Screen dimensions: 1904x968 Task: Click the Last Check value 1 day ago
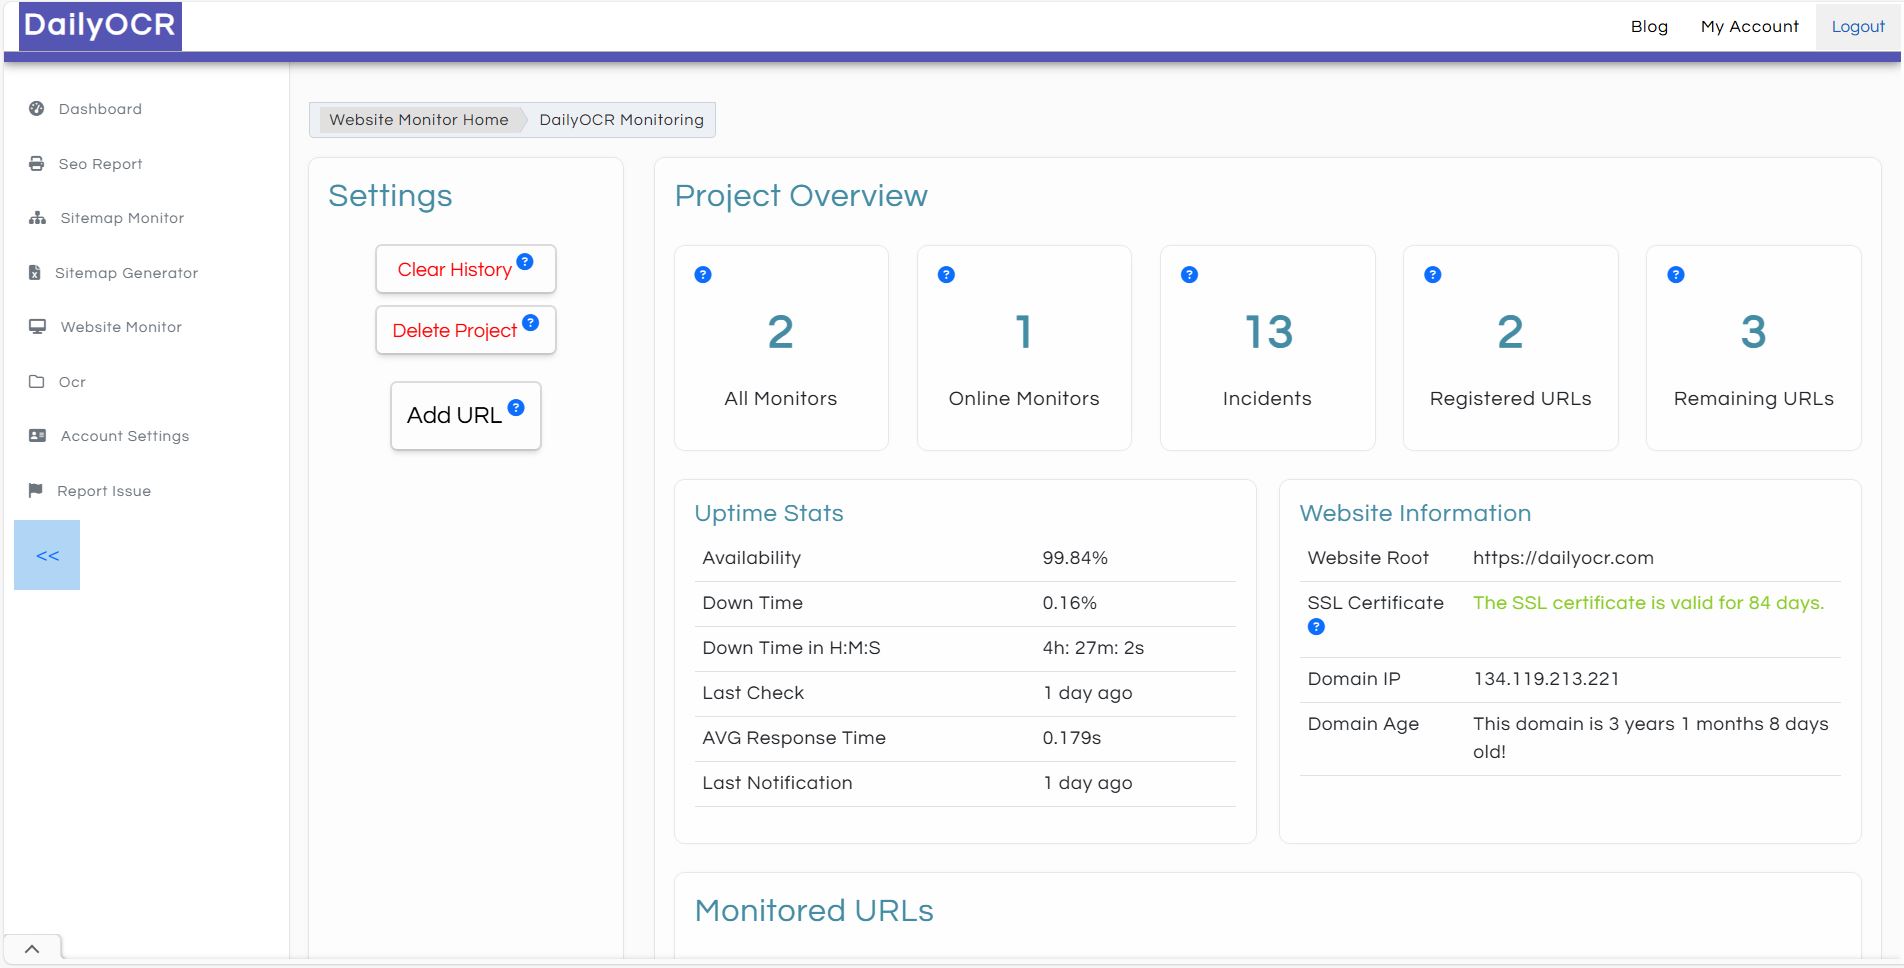click(x=1087, y=693)
